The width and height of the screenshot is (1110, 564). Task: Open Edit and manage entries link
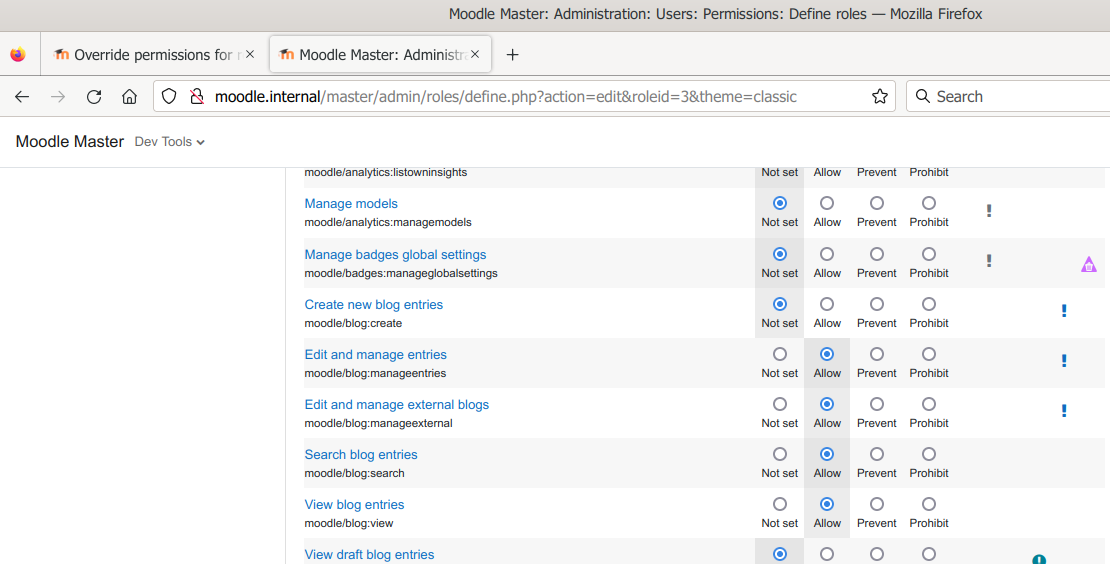(375, 355)
